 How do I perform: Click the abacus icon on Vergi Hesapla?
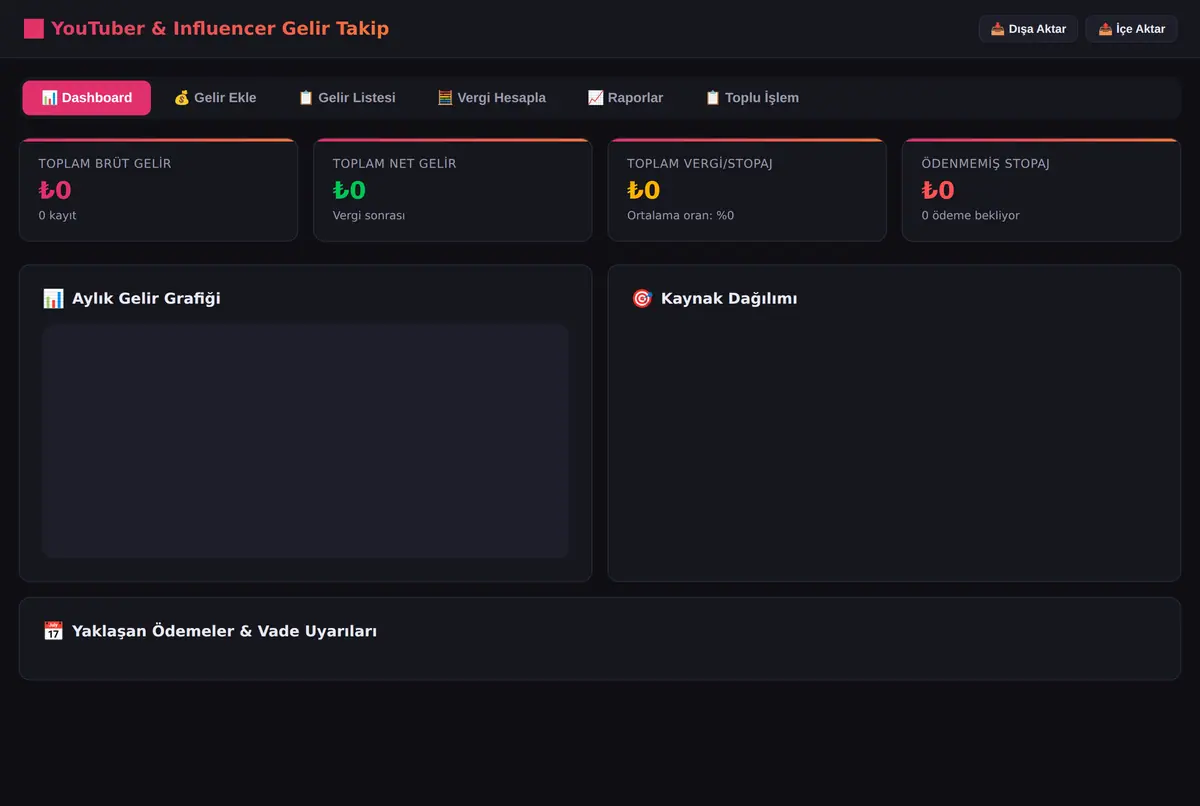[445, 98]
